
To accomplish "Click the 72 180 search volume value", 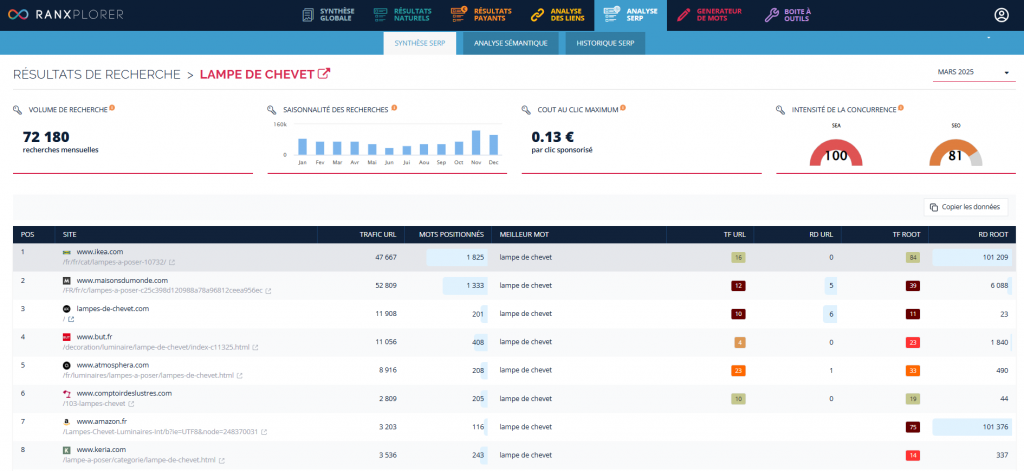I will (46, 137).
